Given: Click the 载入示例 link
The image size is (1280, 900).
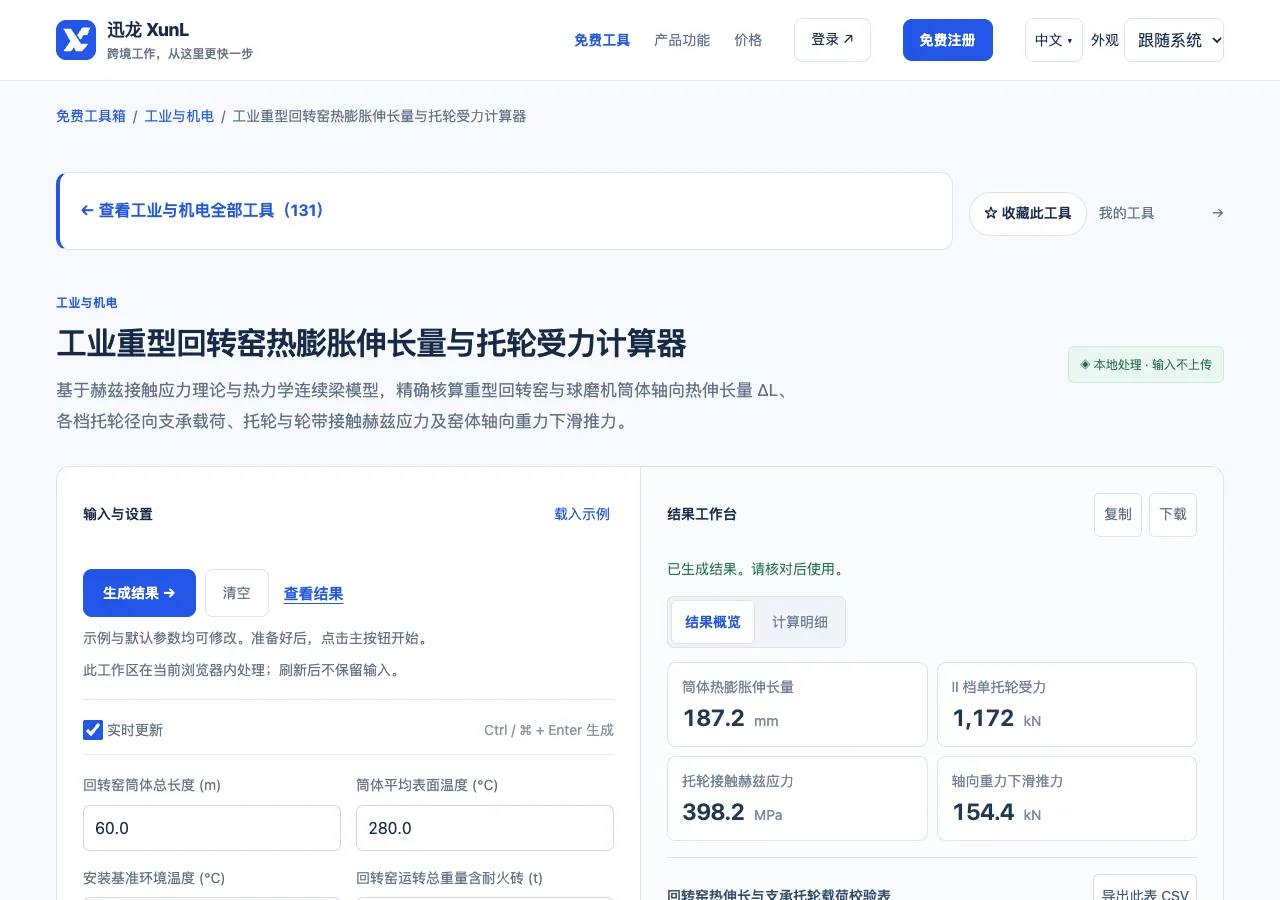Looking at the screenshot, I should point(582,514).
